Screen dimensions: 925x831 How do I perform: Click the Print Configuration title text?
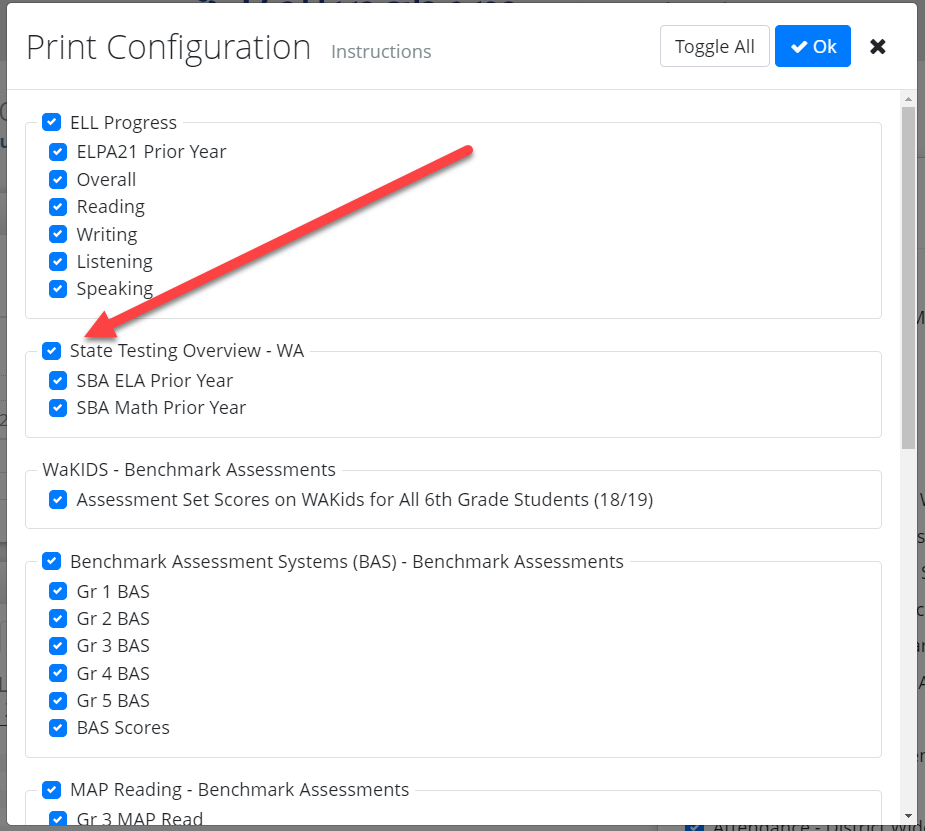coord(169,48)
